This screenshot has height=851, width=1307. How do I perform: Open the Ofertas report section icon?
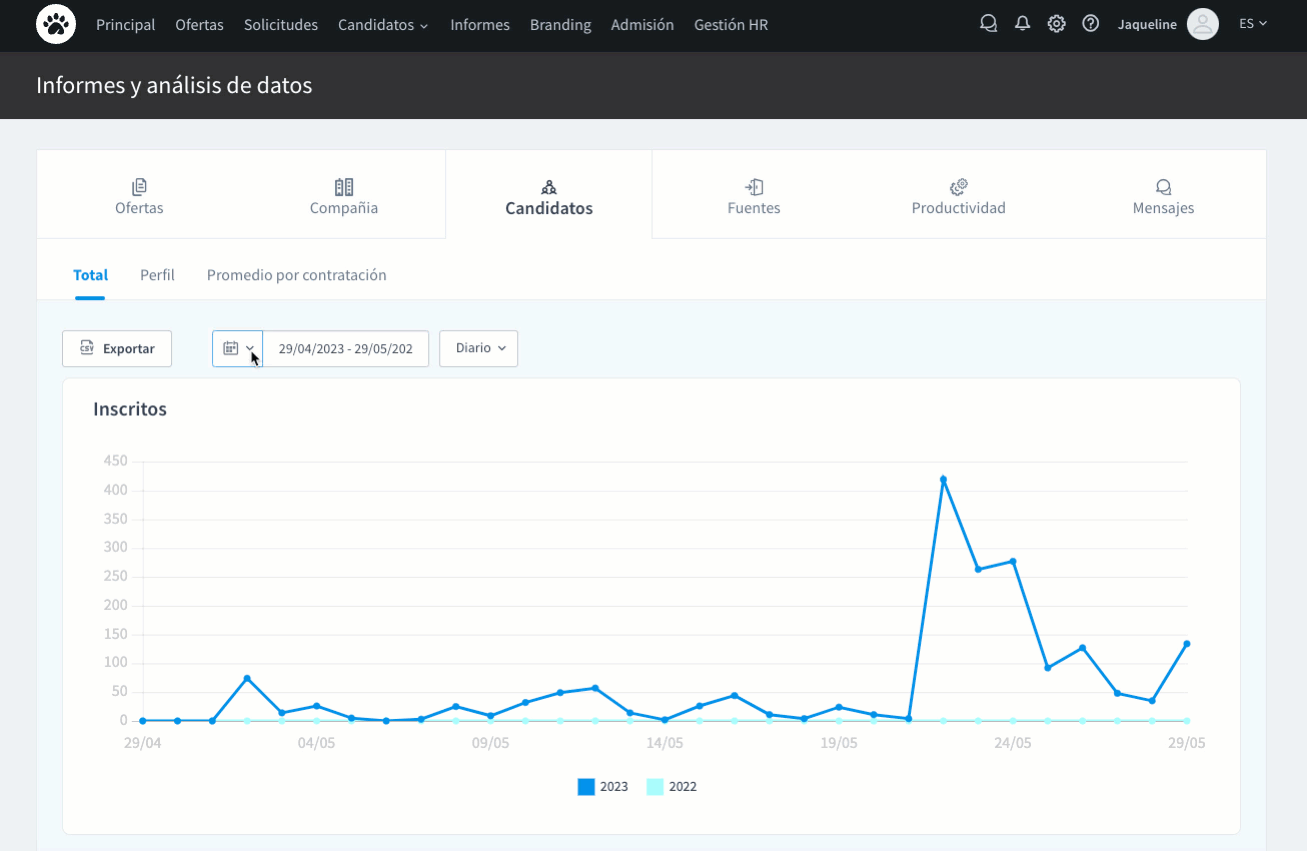click(x=138, y=186)
